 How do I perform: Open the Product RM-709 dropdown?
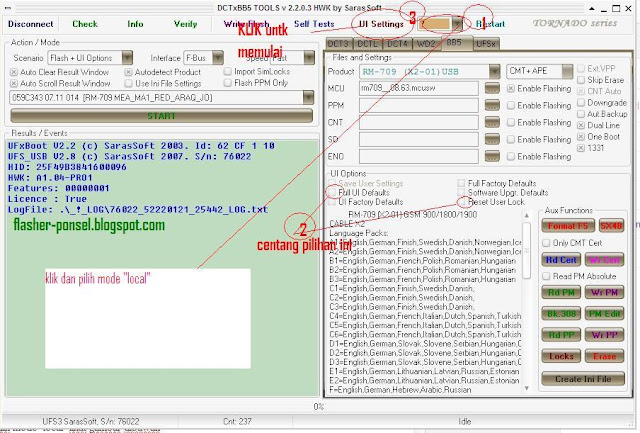[x=494, y=71]
